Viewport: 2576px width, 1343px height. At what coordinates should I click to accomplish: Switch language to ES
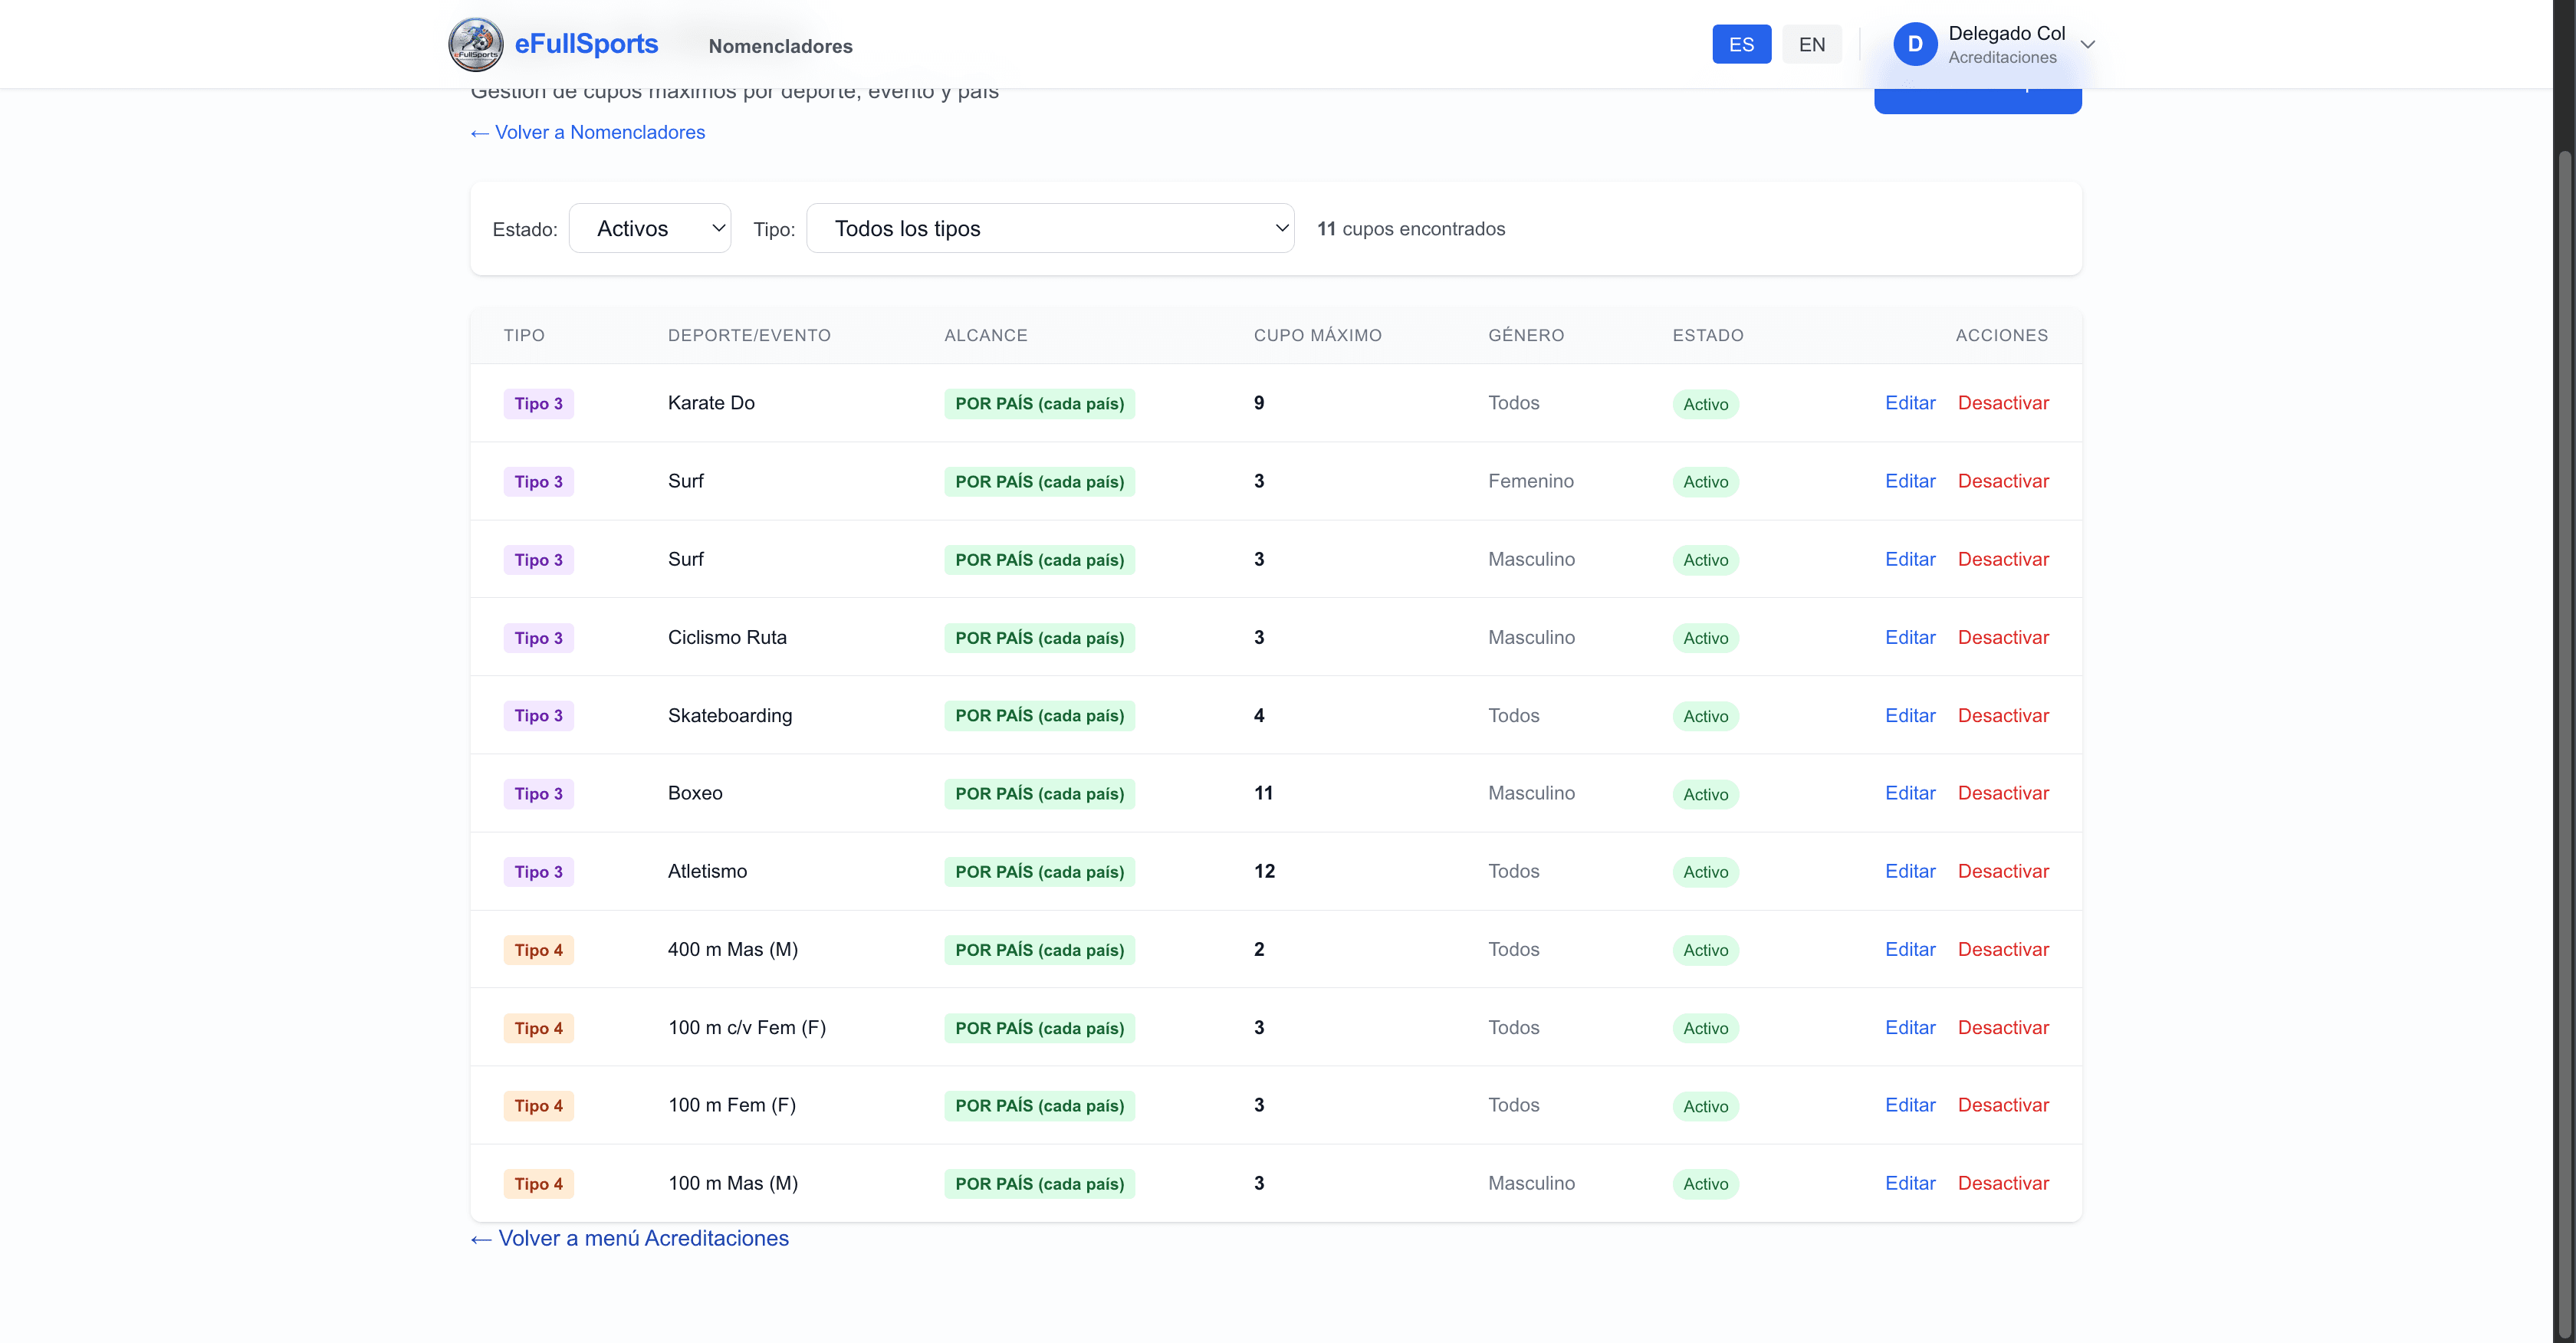tap(1741, 44)
